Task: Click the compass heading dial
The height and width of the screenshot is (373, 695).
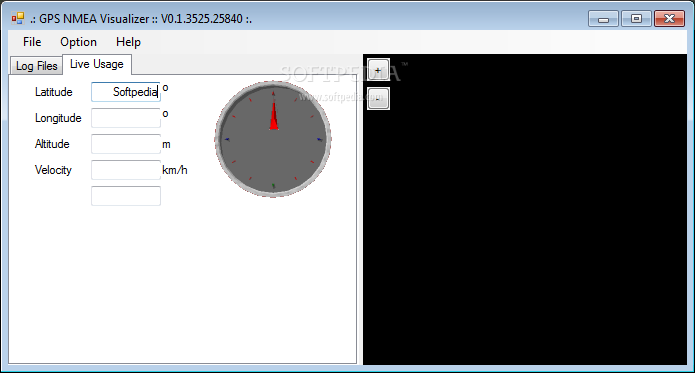Action: [273, 139]
